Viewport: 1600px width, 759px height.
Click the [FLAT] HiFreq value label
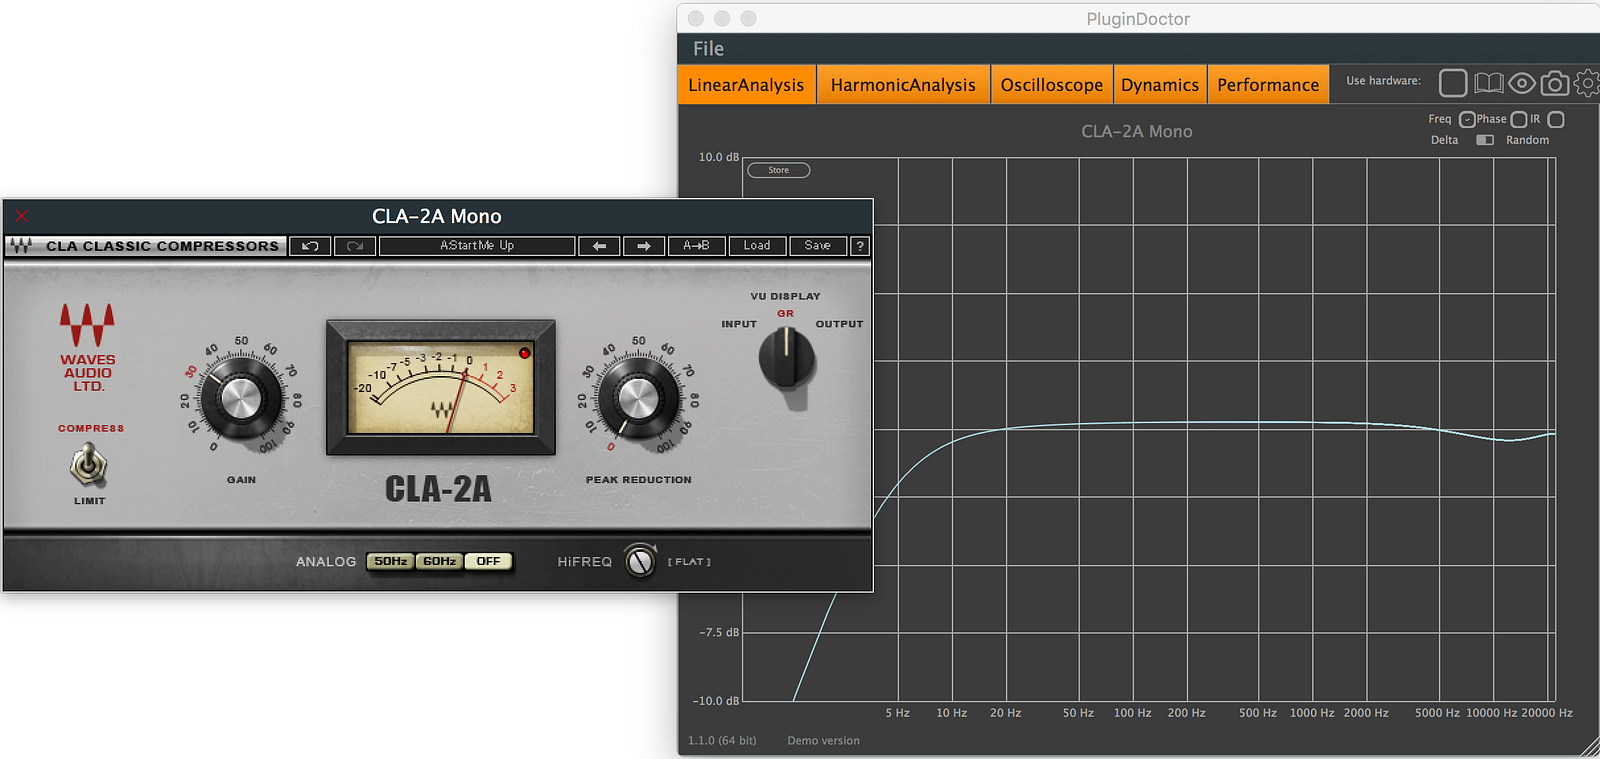click(689, 562)
